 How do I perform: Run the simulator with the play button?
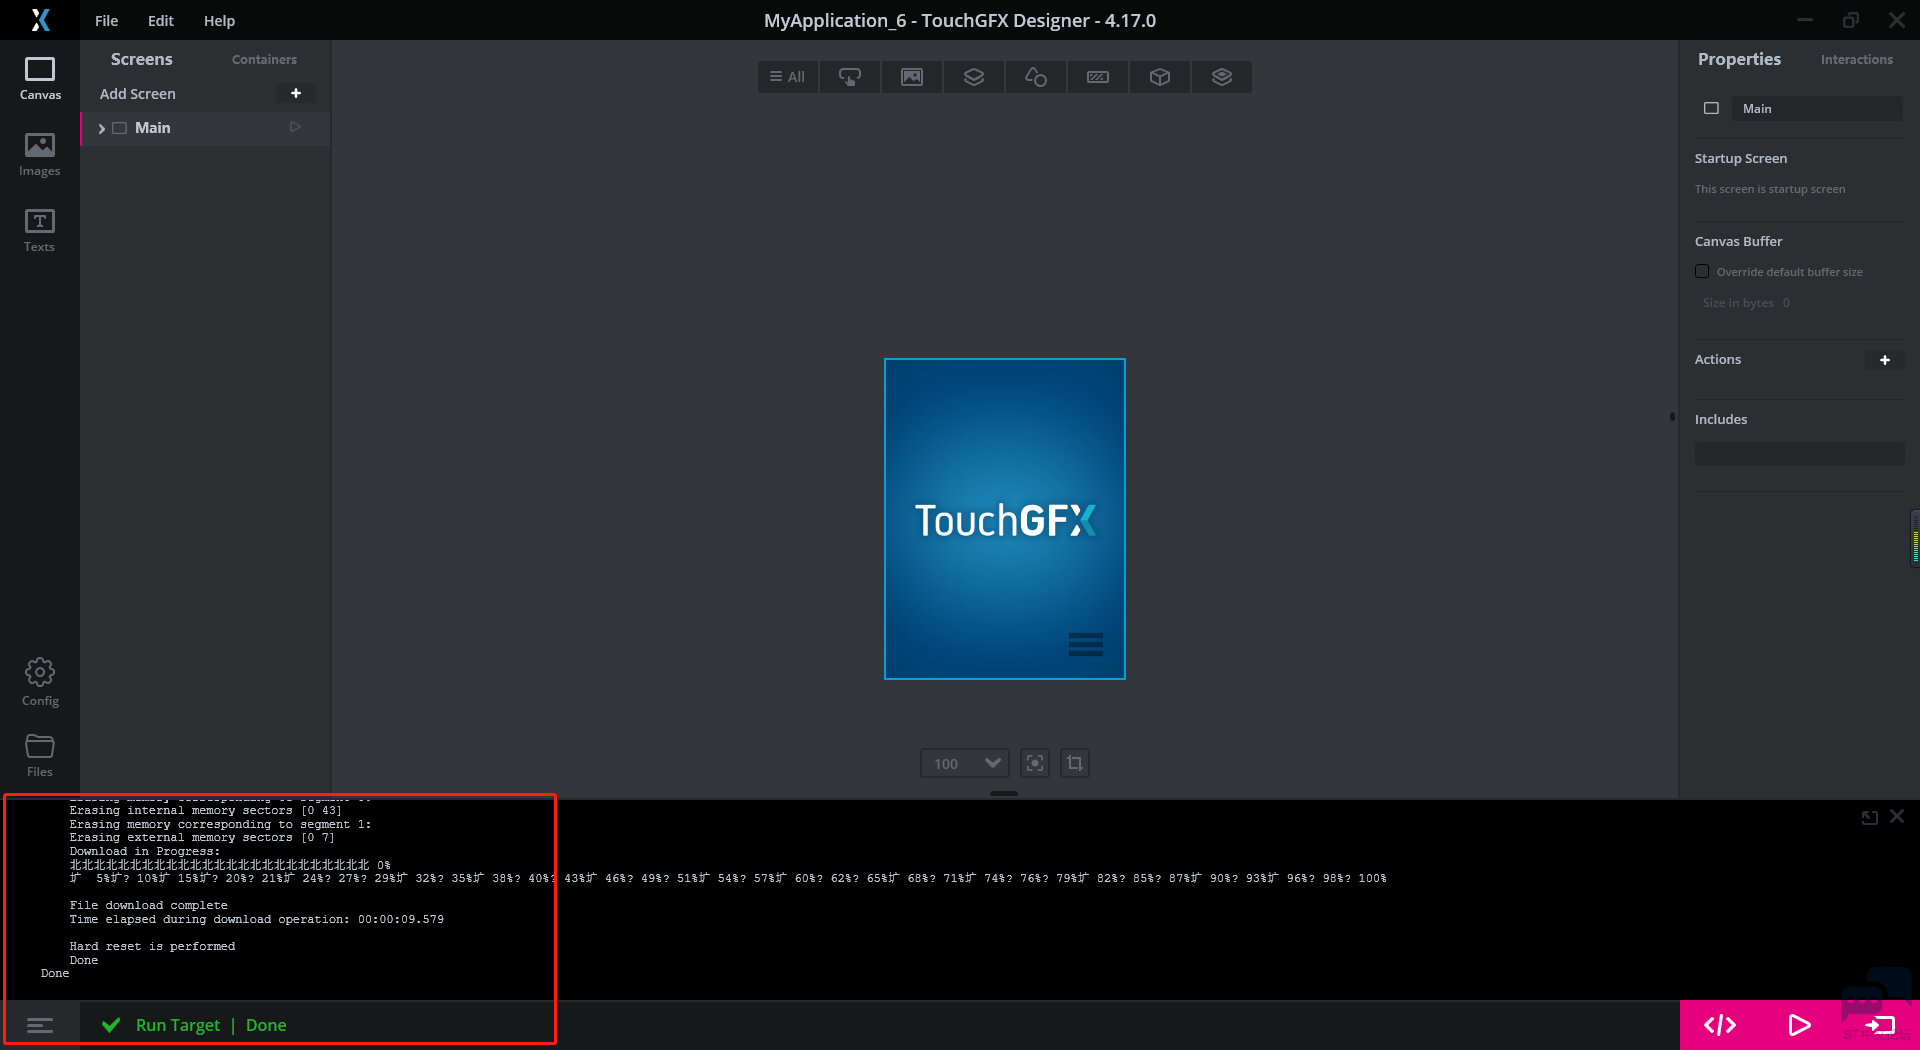(1799, 1025)
